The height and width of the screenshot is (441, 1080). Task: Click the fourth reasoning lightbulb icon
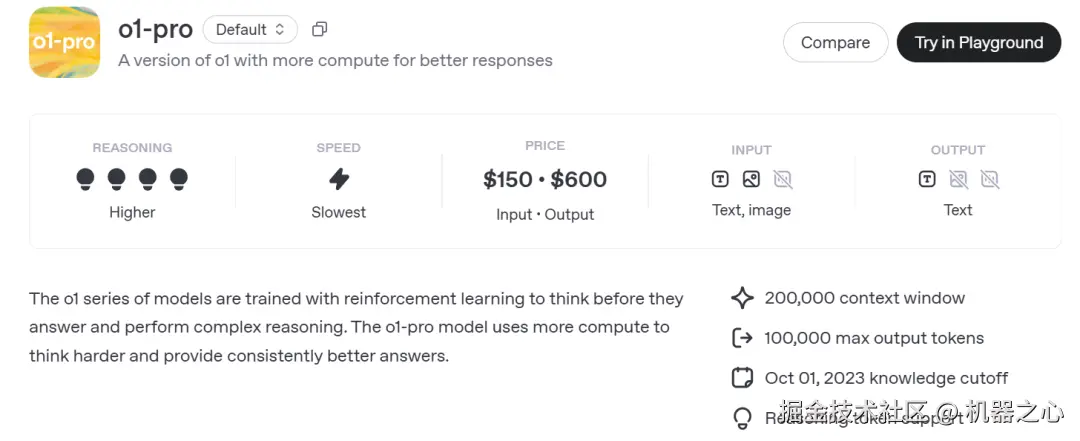179,179
